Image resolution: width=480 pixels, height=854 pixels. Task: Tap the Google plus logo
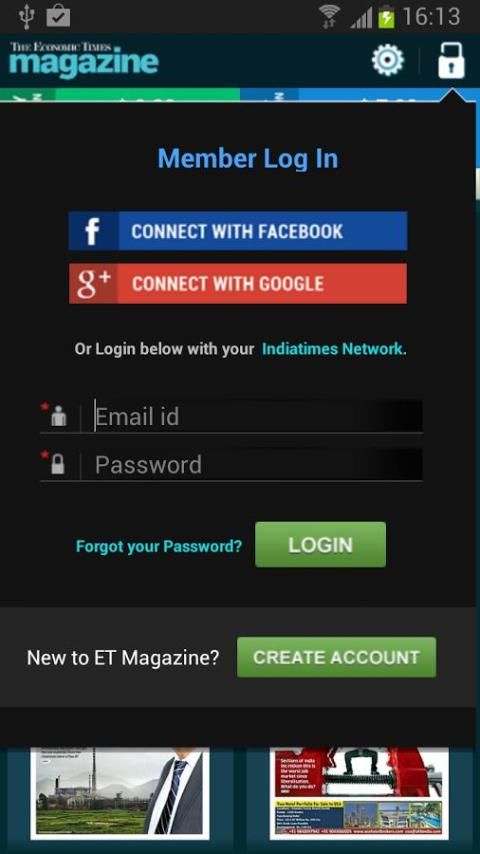pos(93,284)
